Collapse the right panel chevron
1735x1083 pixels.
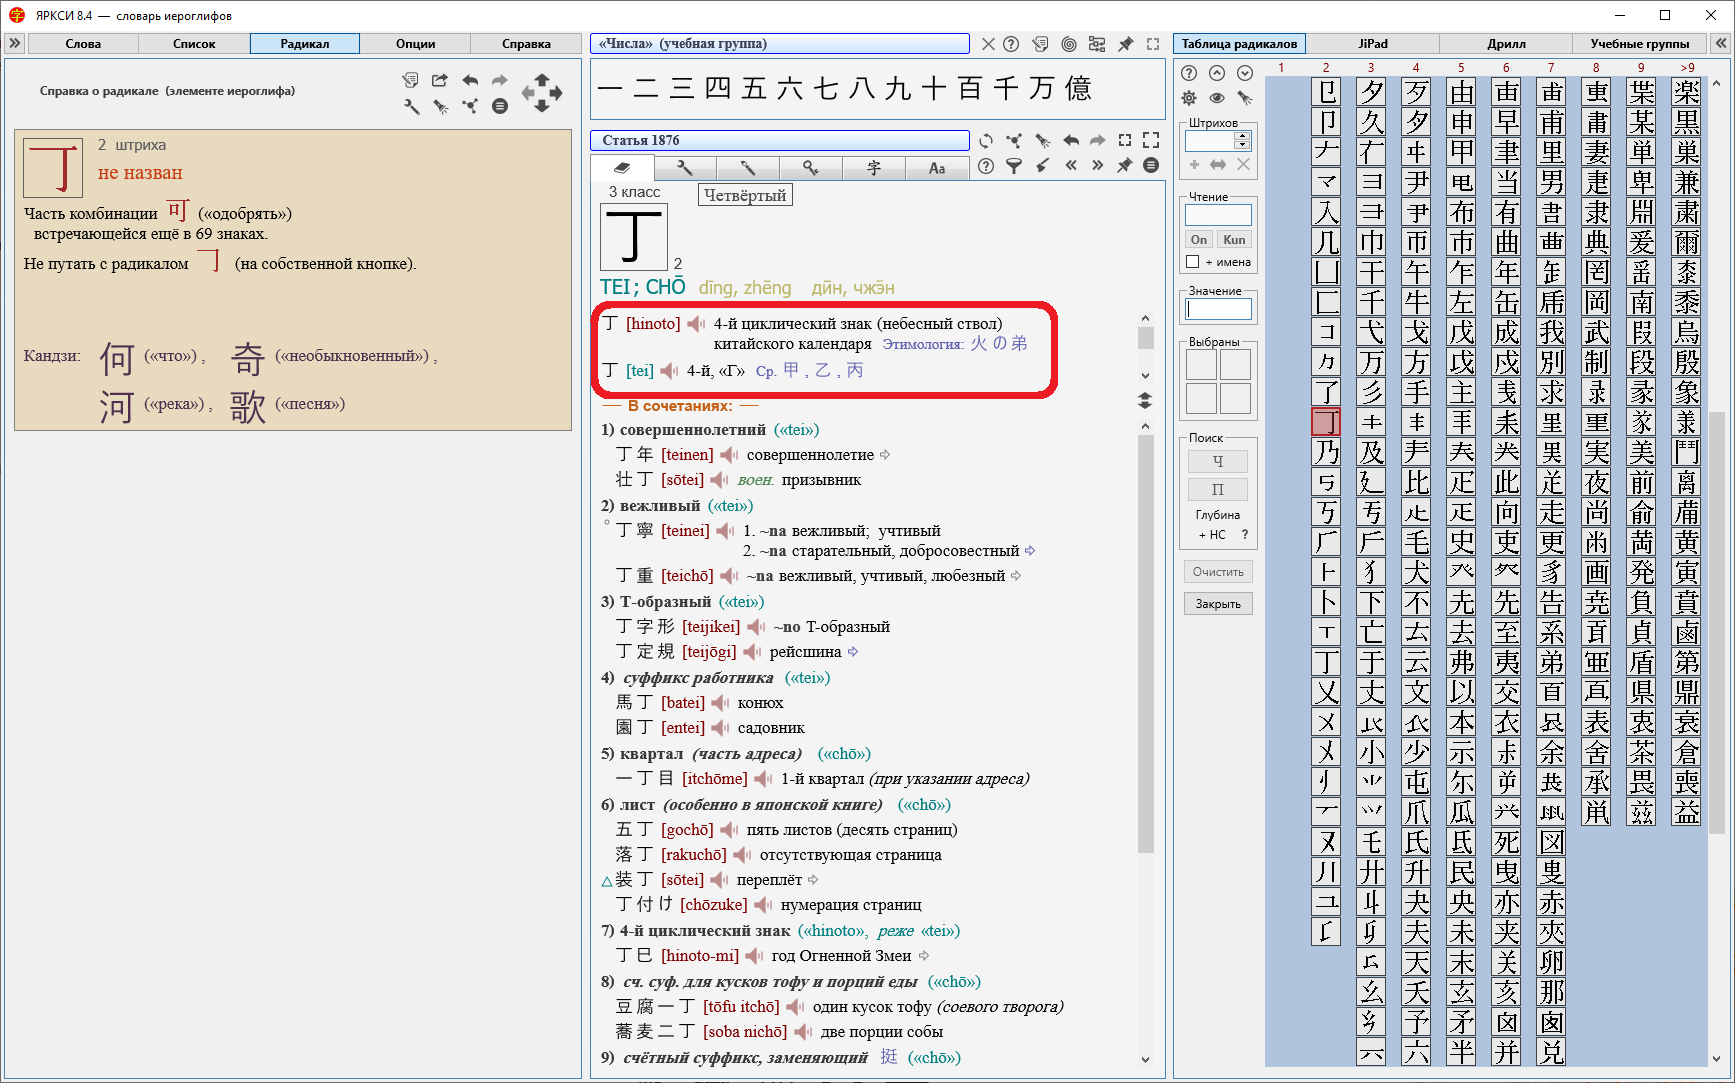pyautogui.click(x=1720, y=43)
